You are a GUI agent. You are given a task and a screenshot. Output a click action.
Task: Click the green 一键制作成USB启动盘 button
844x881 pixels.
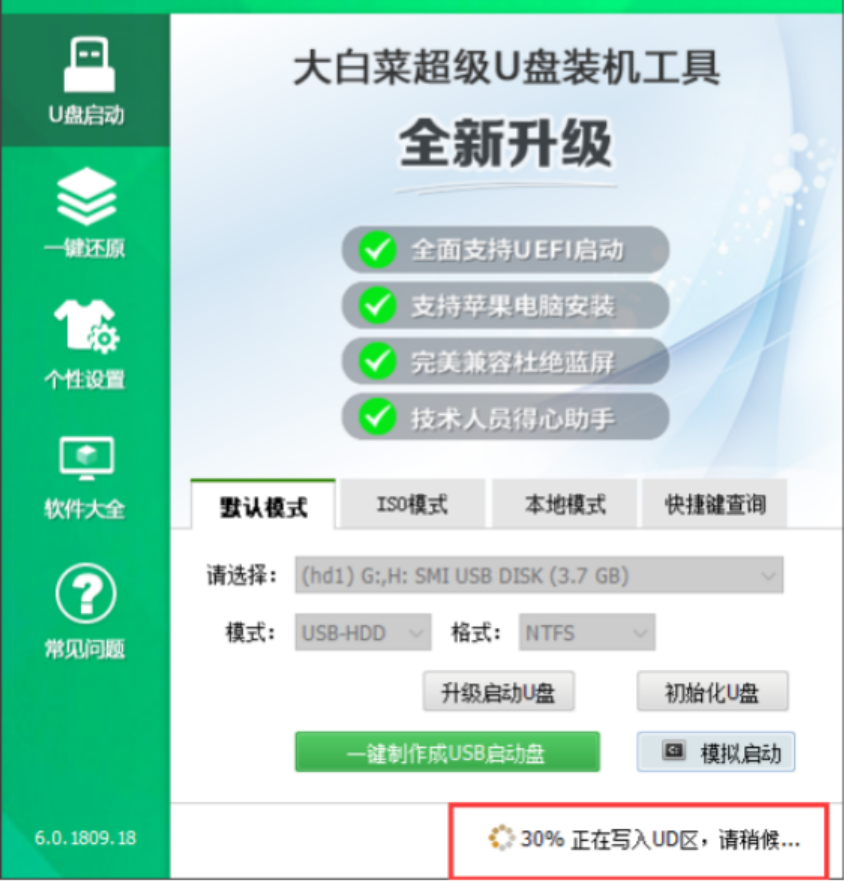pos(447,752)
